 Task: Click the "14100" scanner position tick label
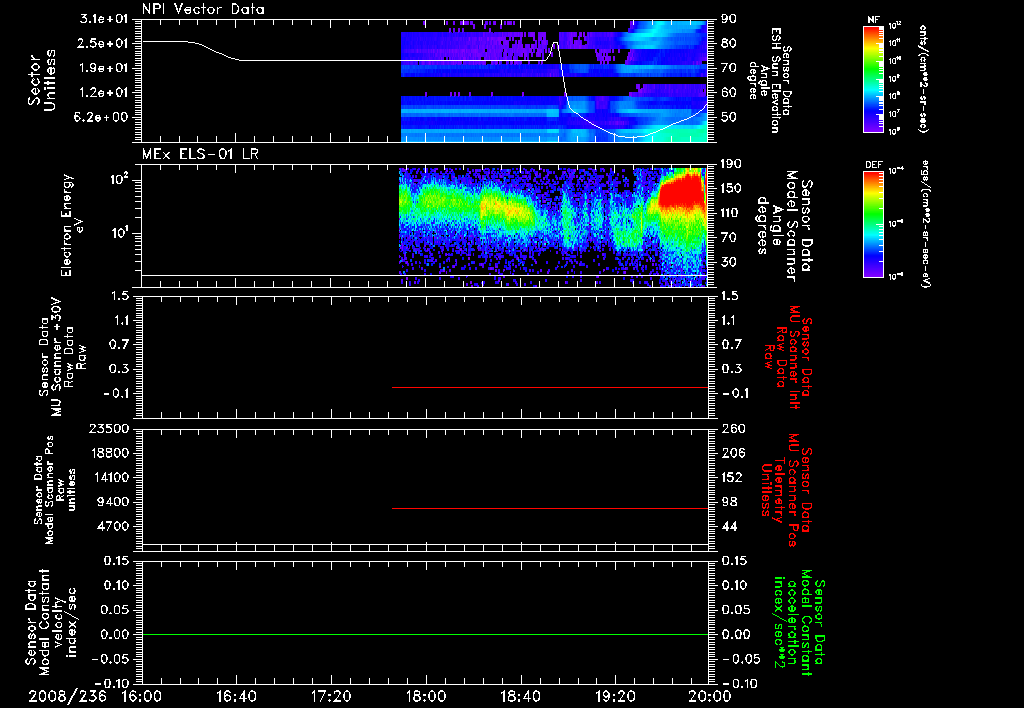108,477
